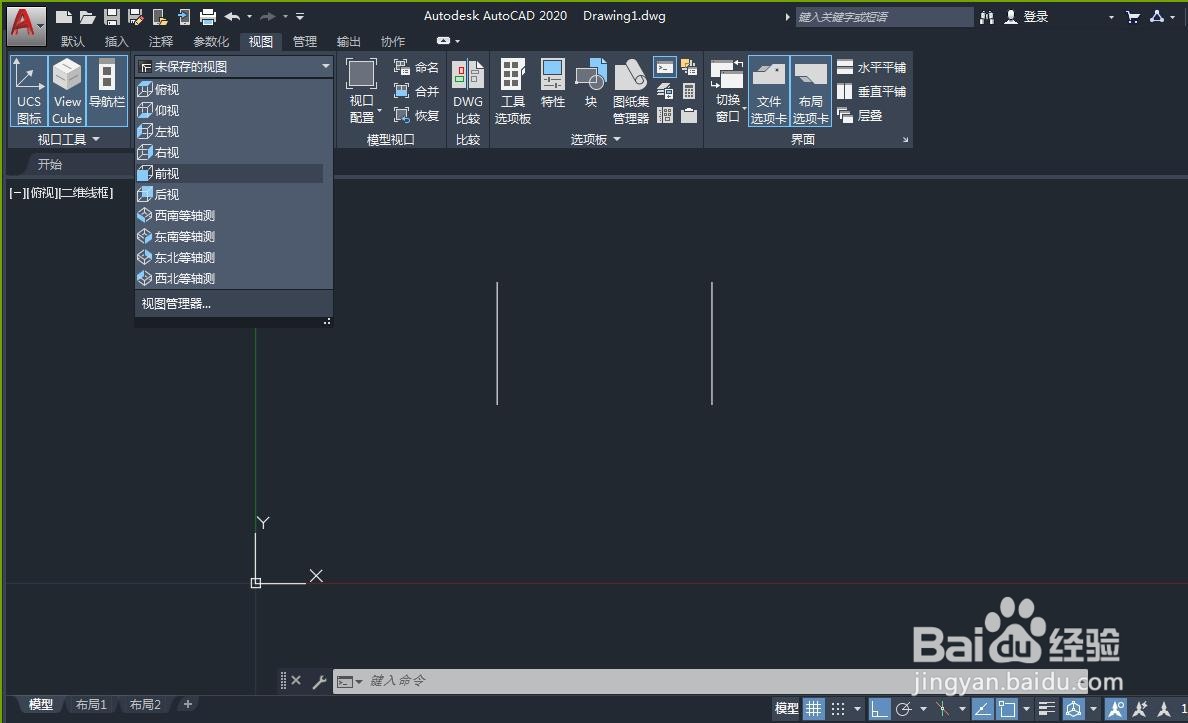Toggle the 文件选项卡 file tabs
Screen dimensions: 1188x723
(x=768, y=91)
